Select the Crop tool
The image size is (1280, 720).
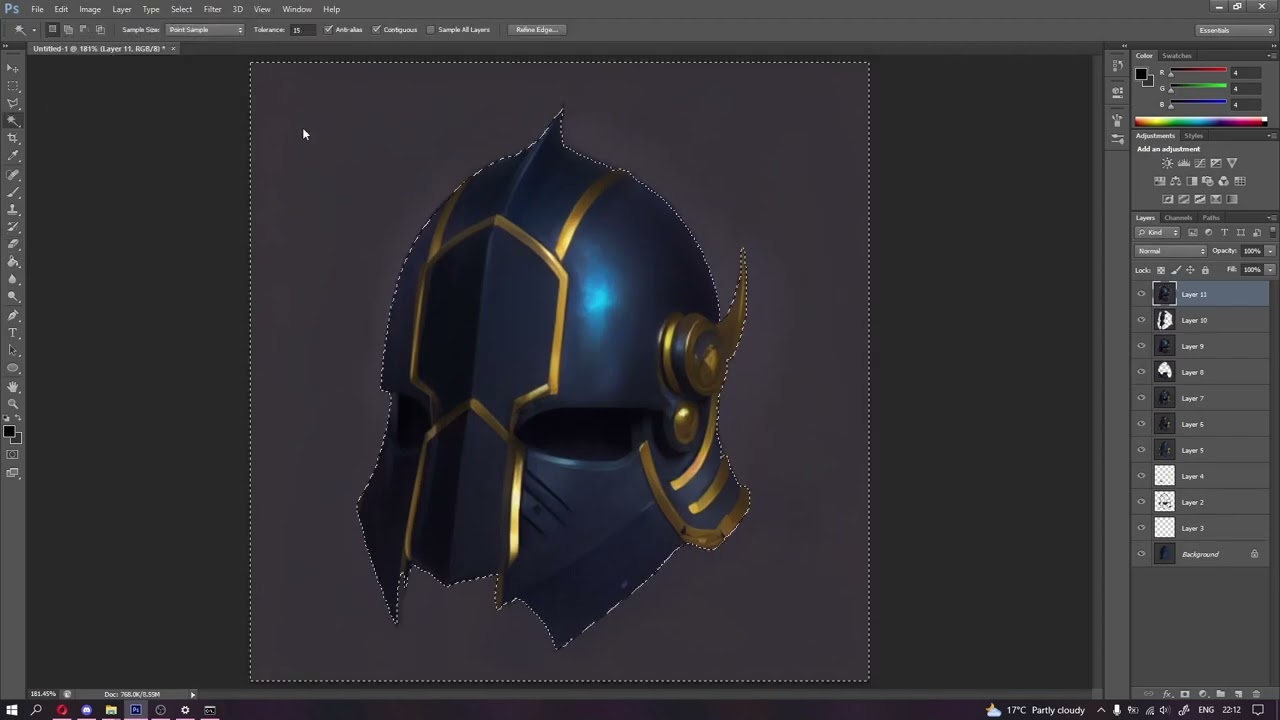click(13, 138)
